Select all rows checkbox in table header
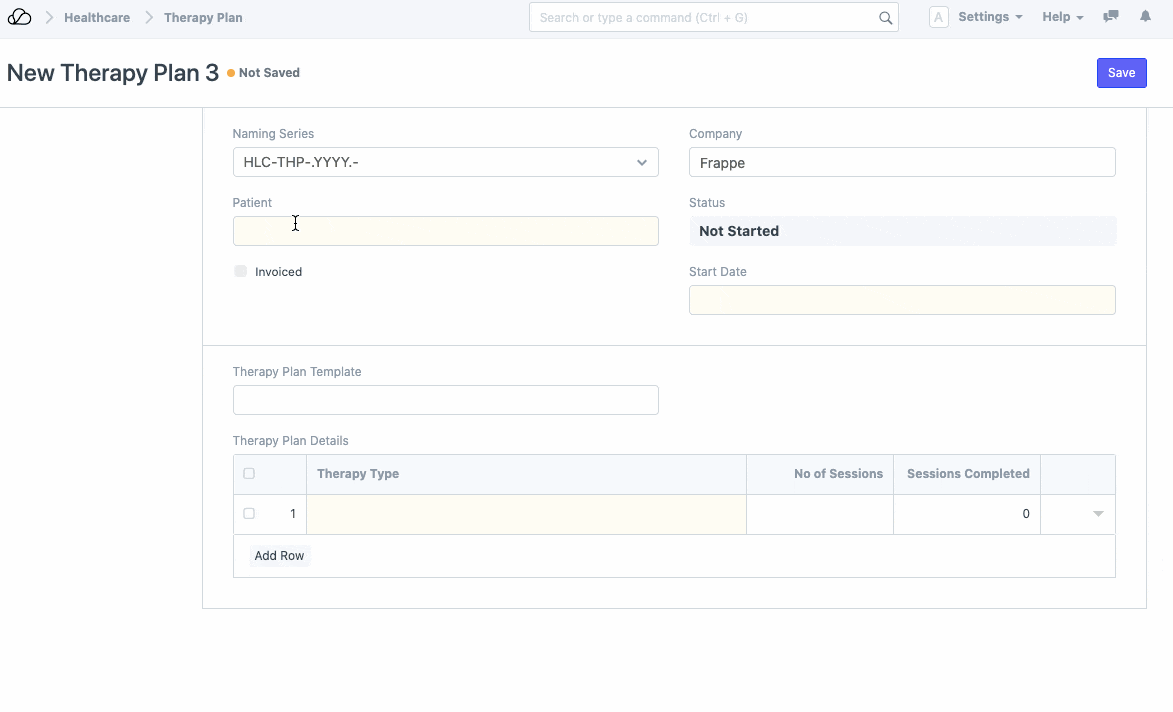 [249, 474]
